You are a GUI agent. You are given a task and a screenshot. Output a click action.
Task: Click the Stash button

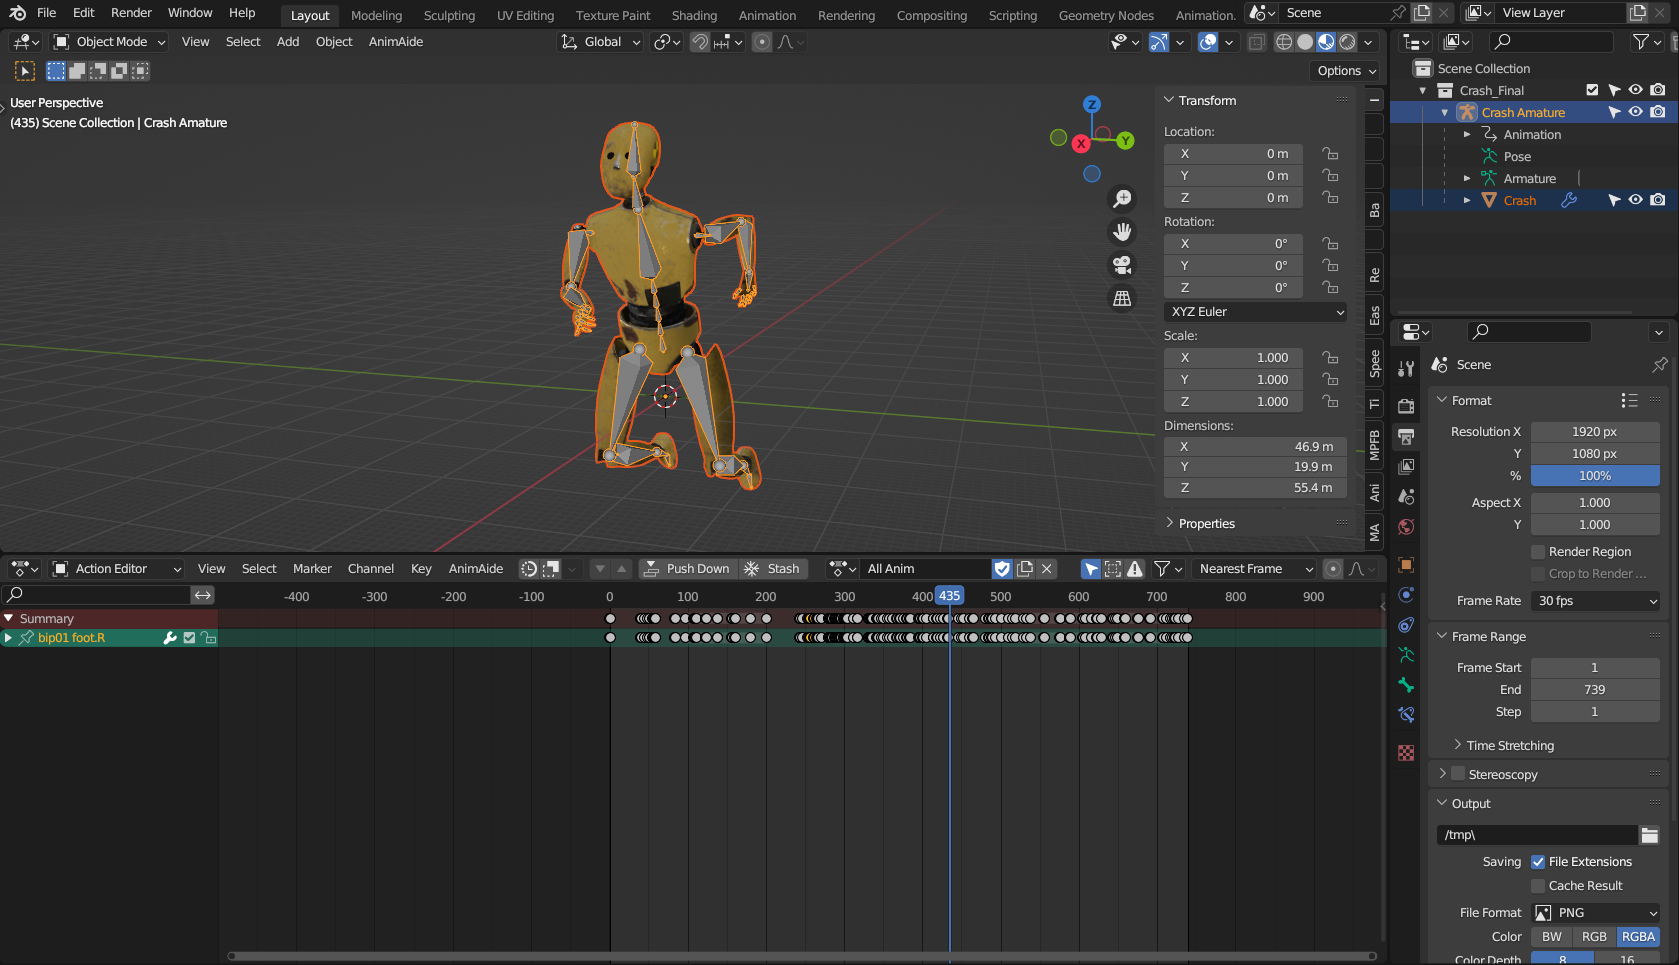[x=772, y=569]
